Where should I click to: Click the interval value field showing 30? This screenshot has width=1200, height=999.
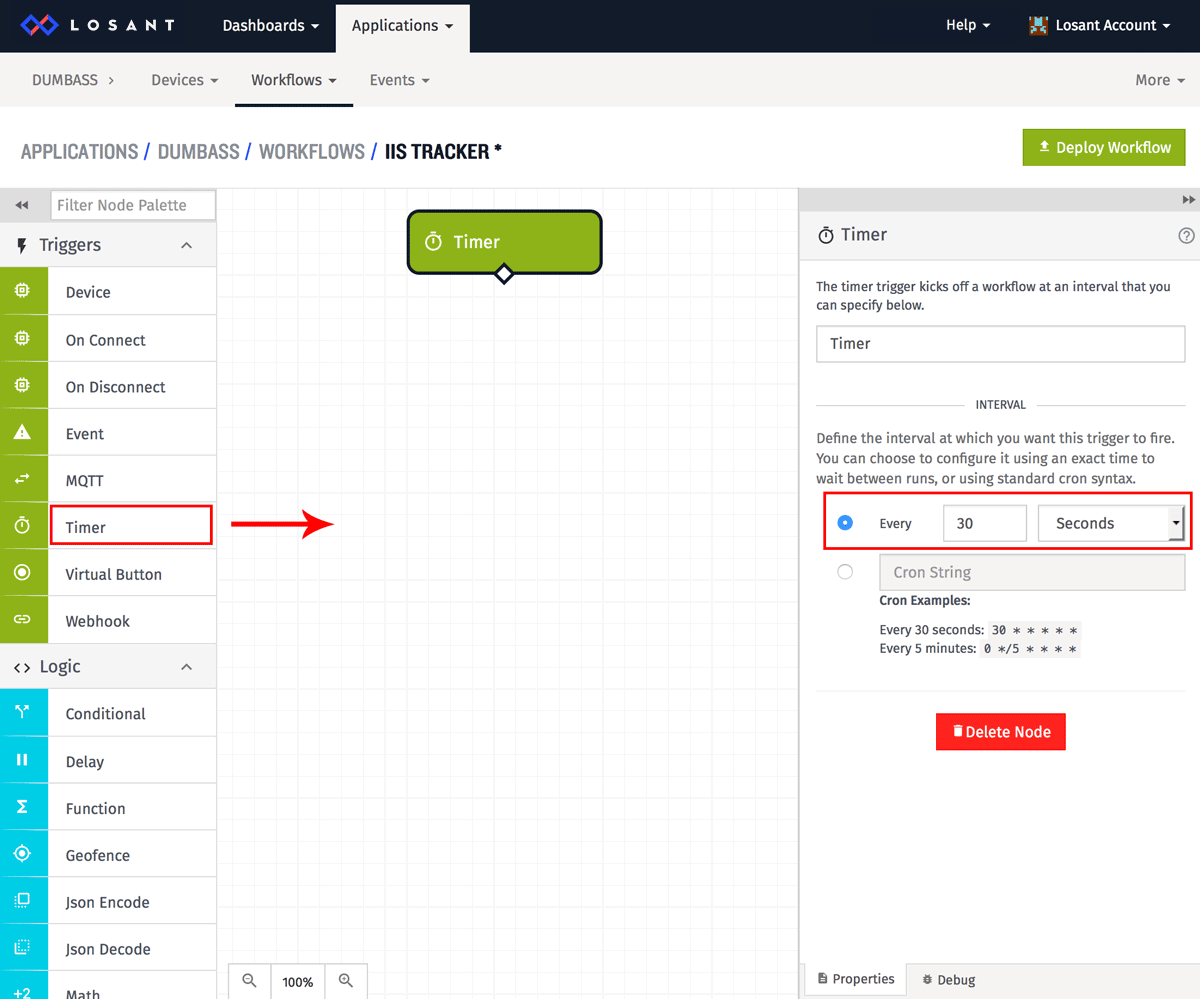(x=984, y=523)
